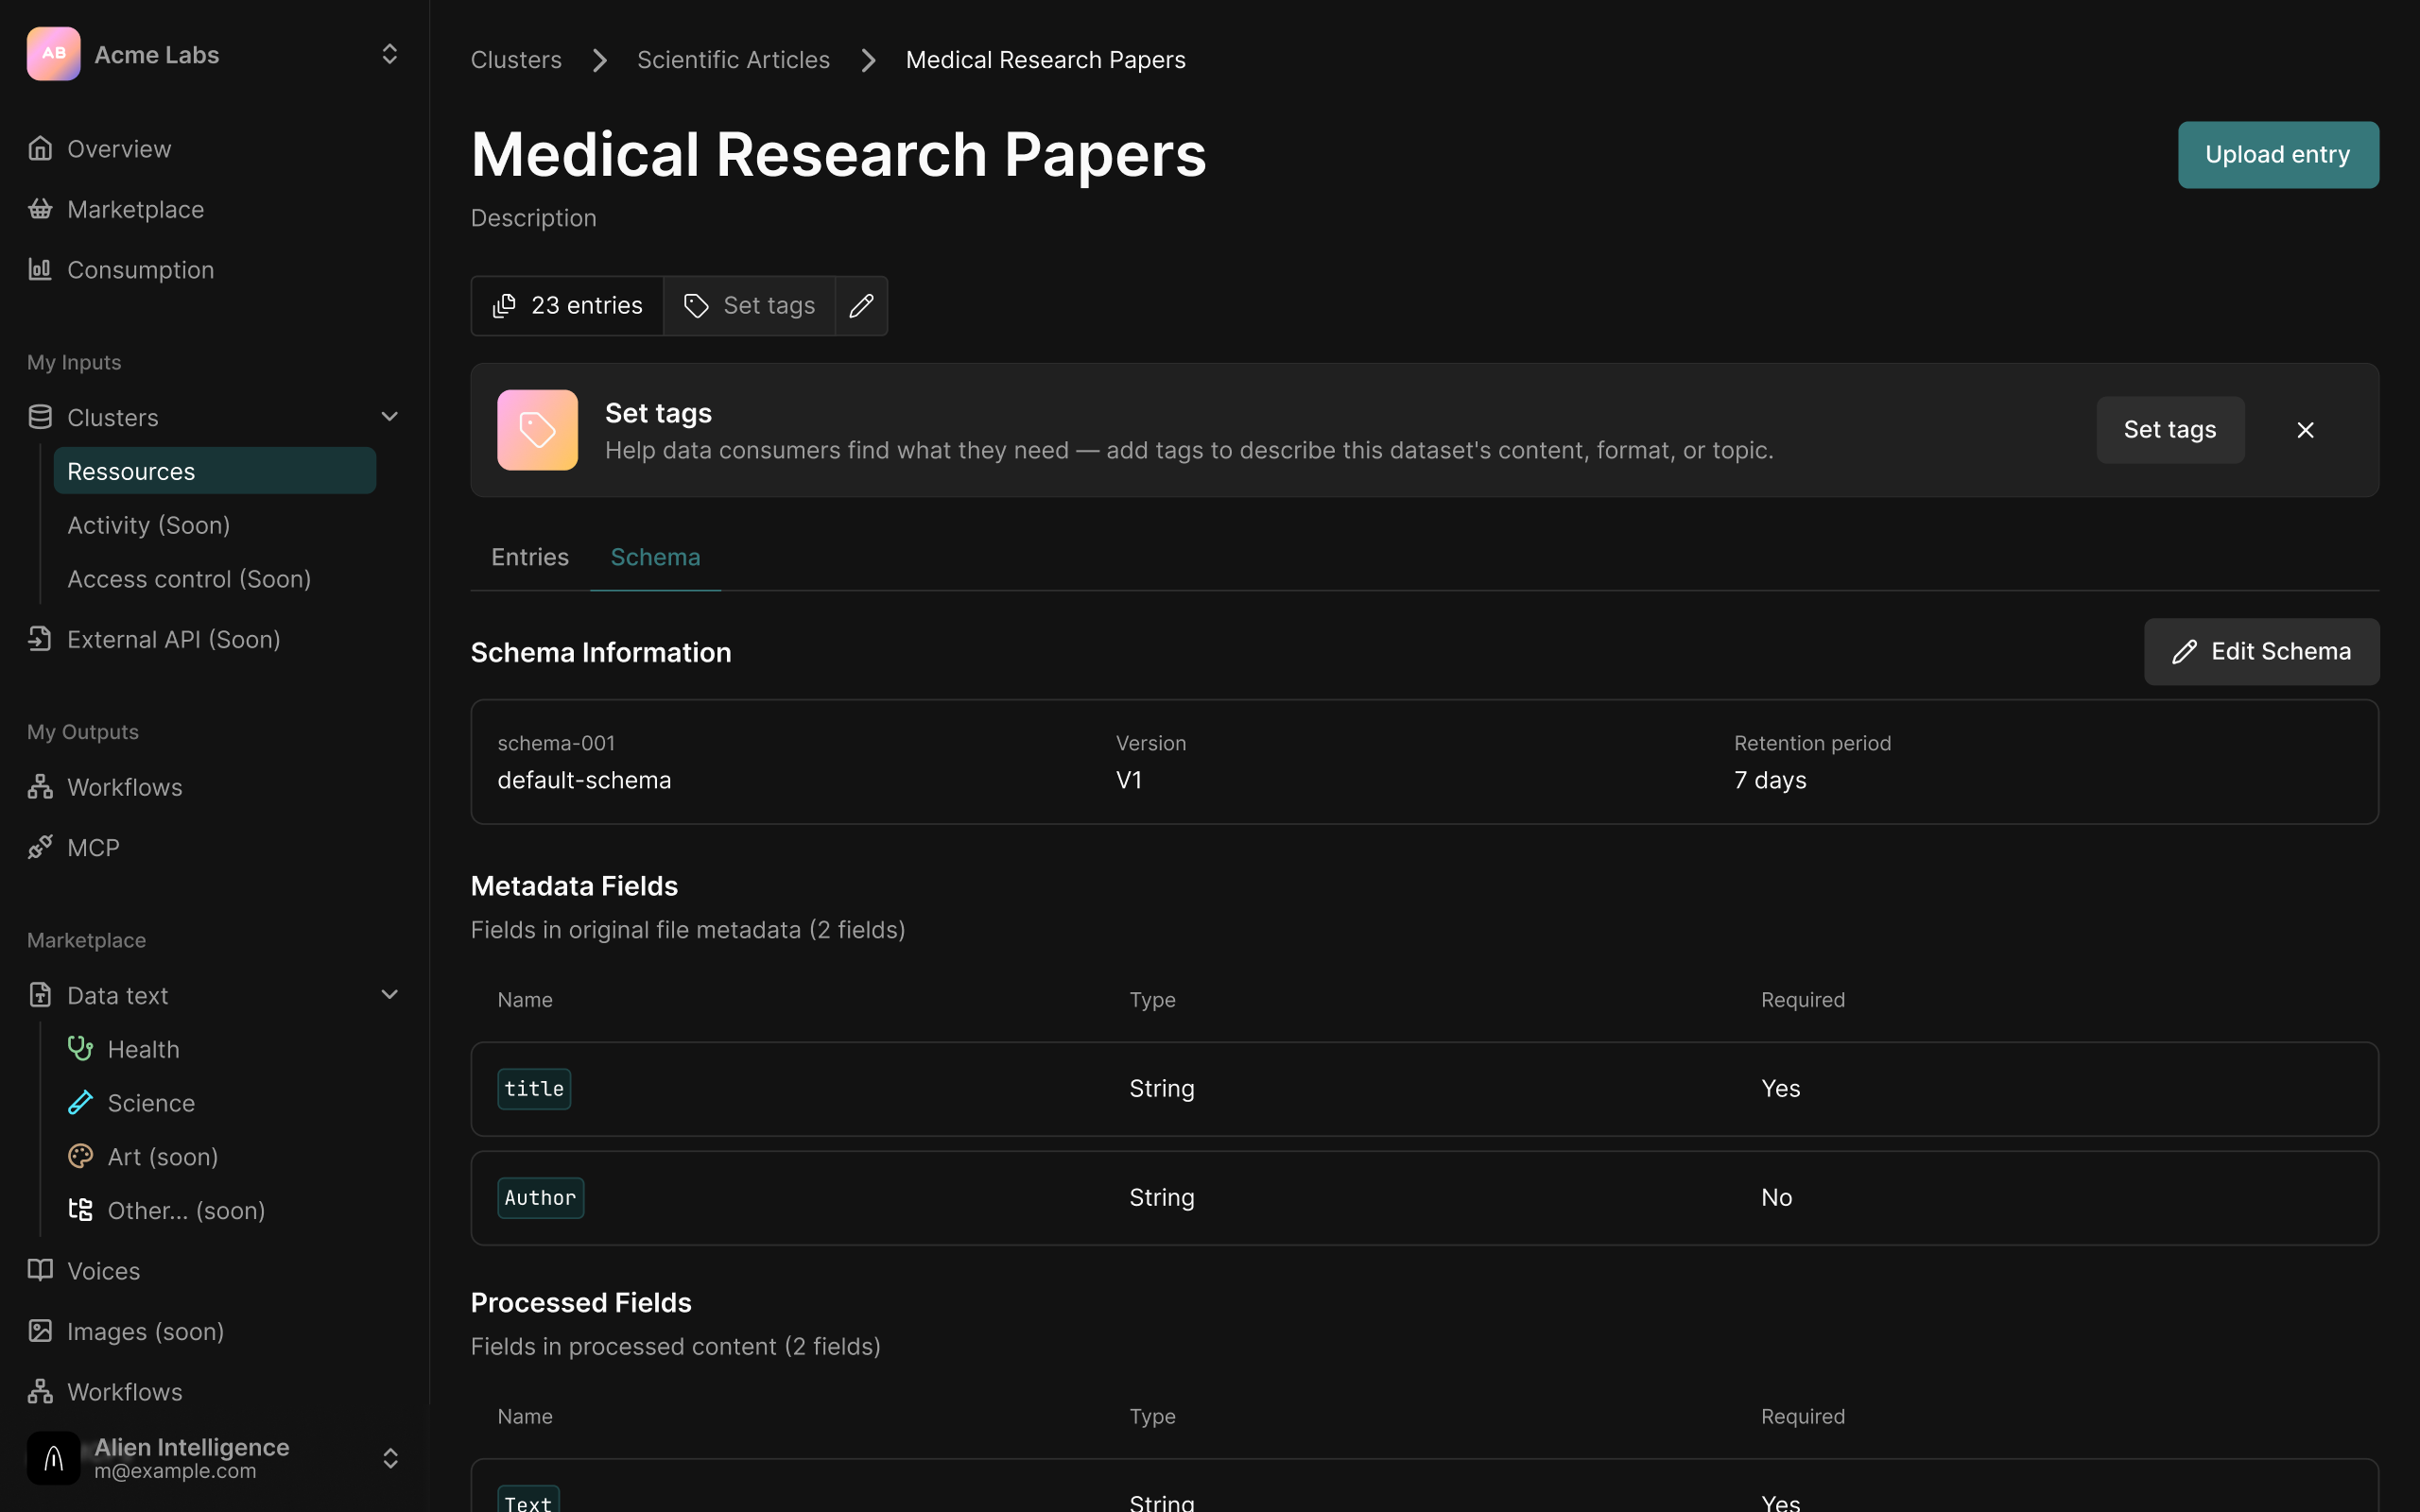
Task: Click the Upload entry button
Action: coord(2278,155)
